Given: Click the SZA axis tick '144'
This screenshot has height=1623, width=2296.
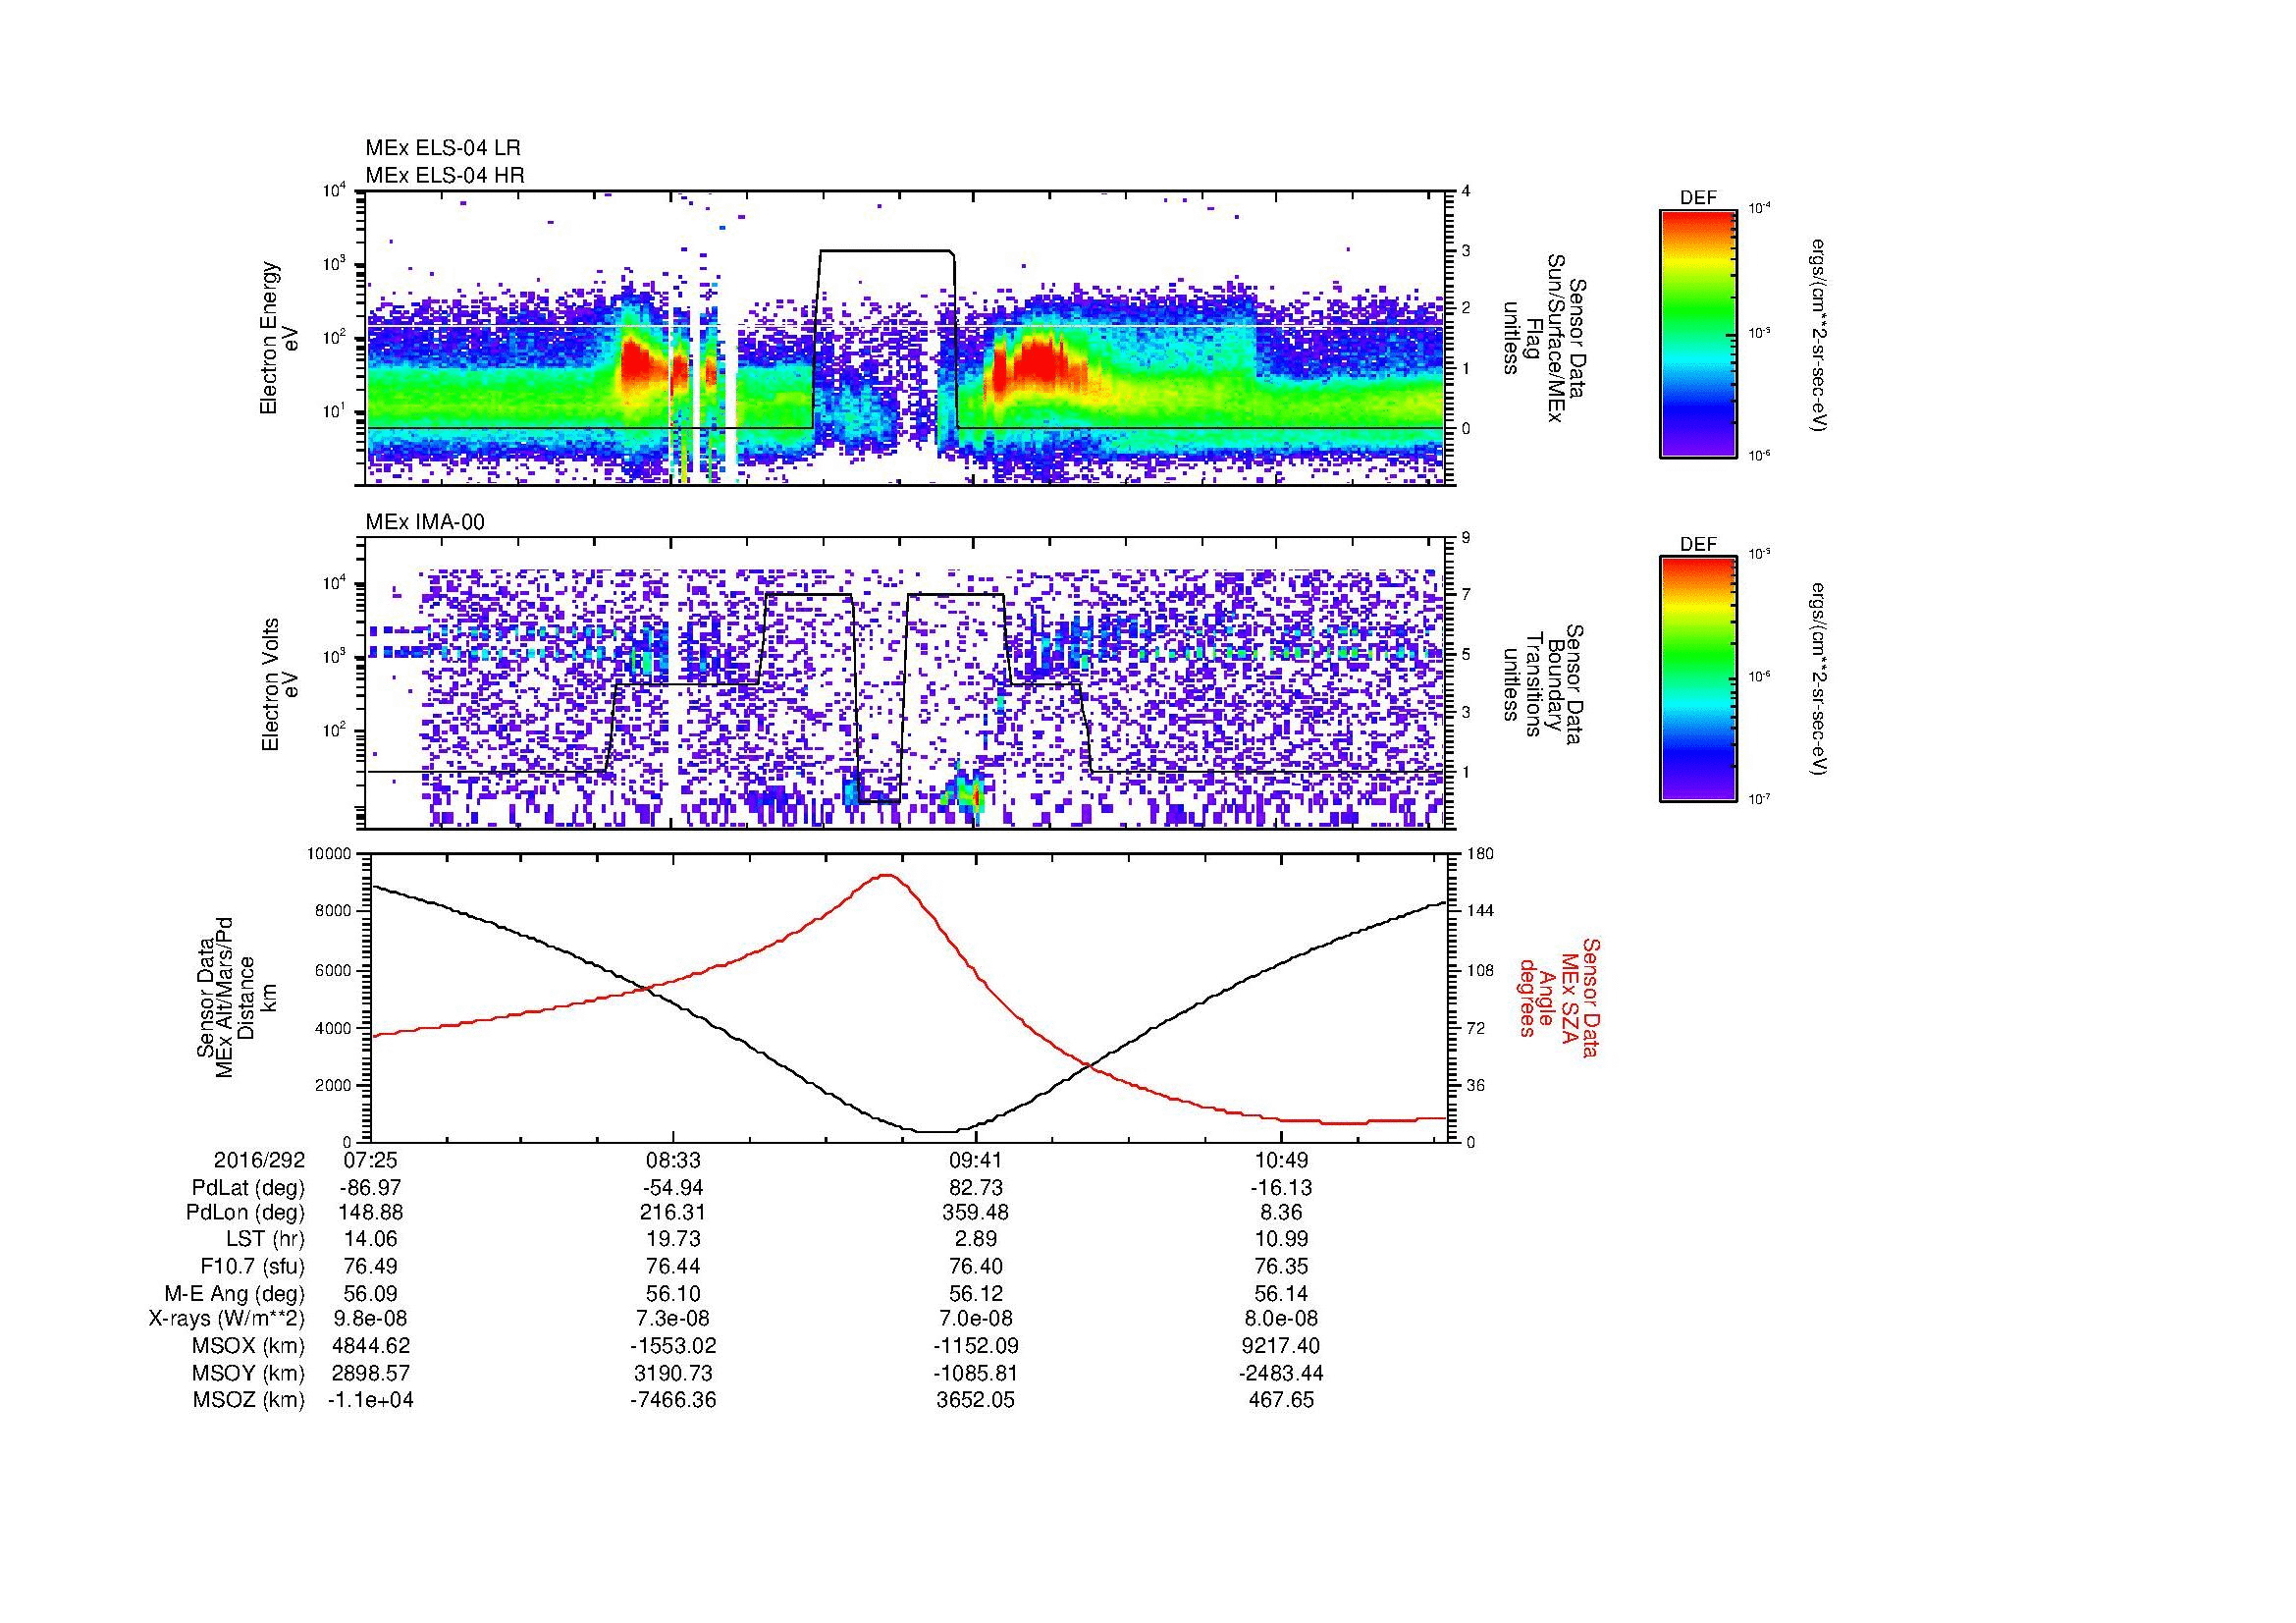Looking at the screenshot, I should 1479,911.
